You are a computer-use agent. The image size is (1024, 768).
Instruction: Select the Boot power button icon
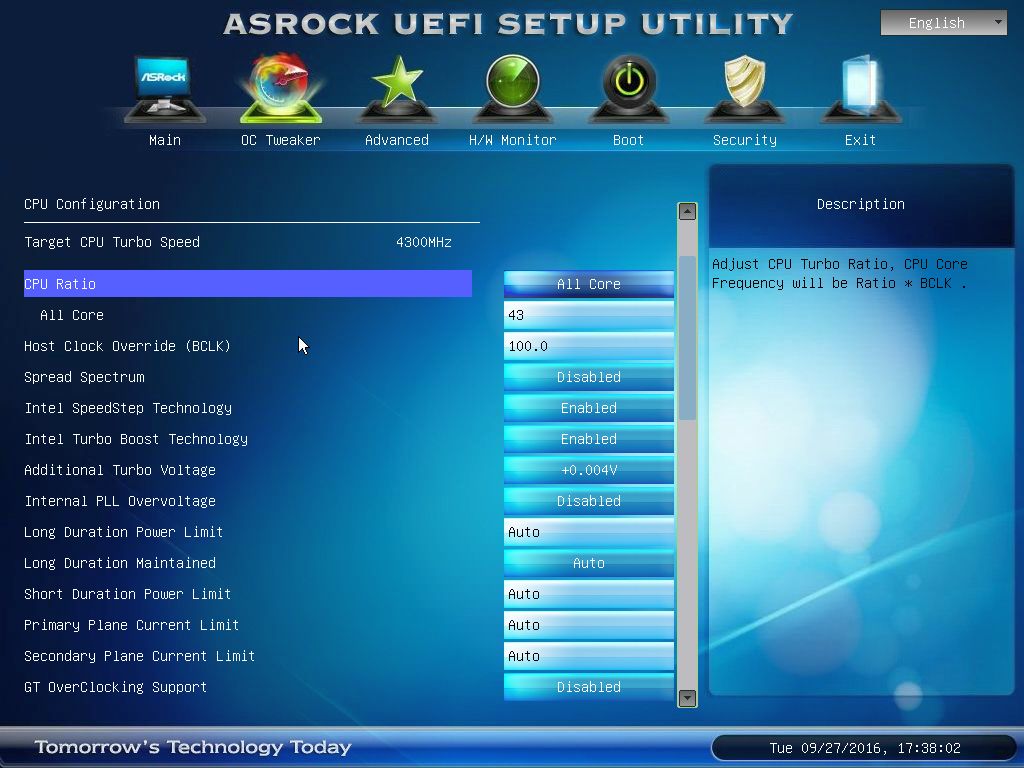(628, 89)
